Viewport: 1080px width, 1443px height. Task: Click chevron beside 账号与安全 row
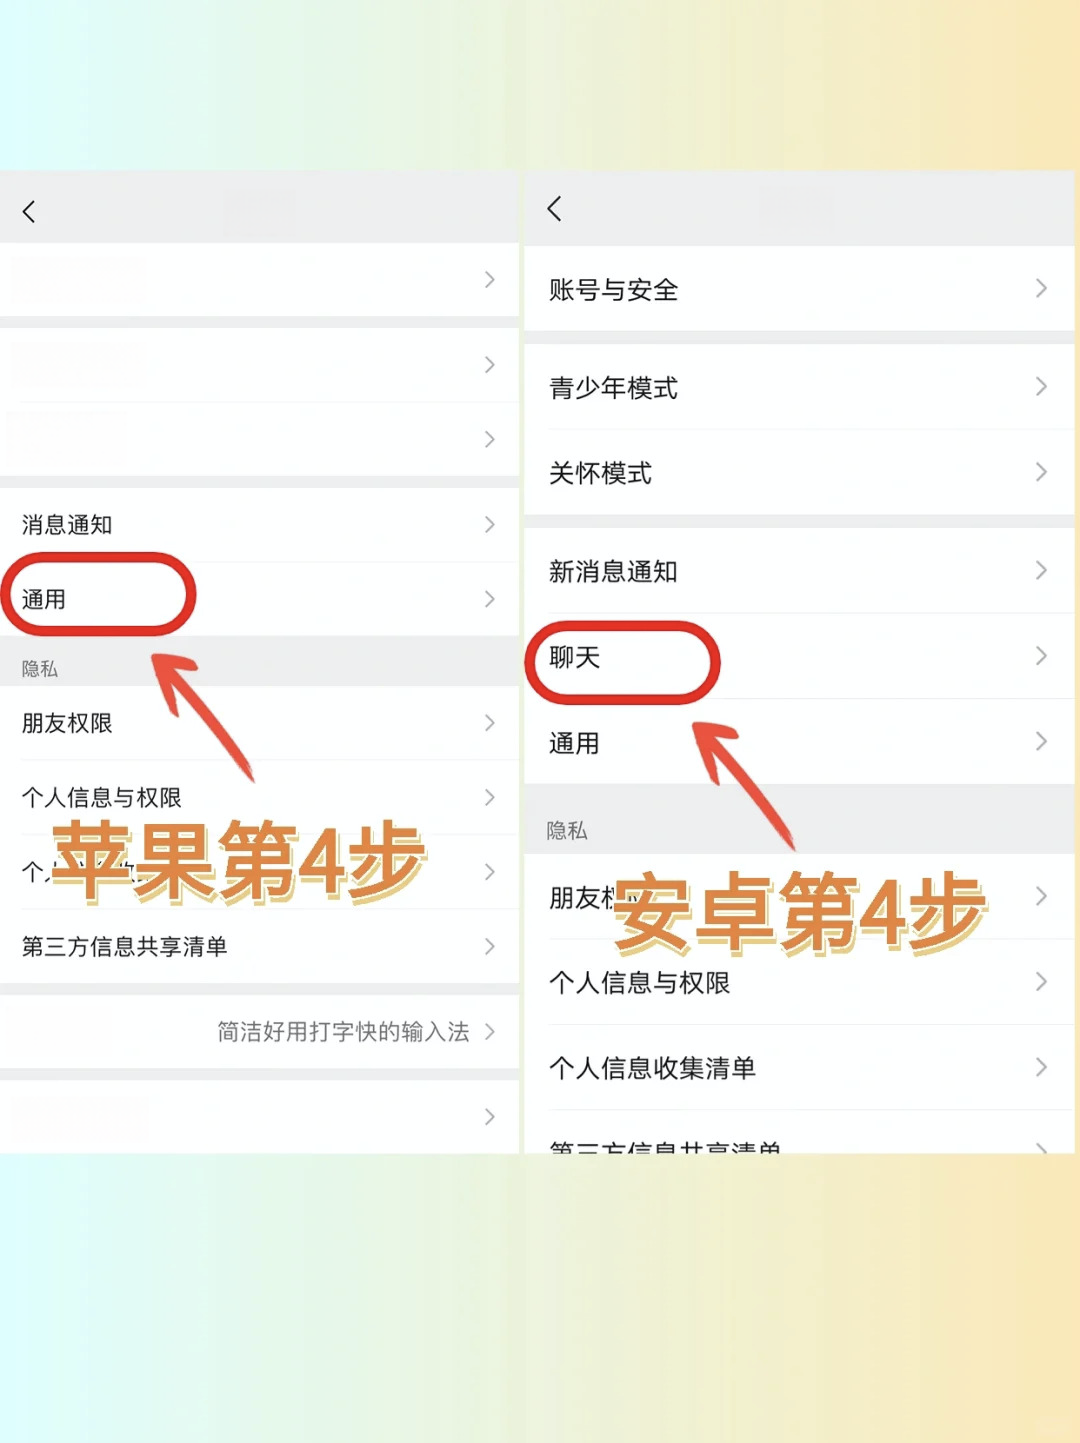click(1041, 289)
